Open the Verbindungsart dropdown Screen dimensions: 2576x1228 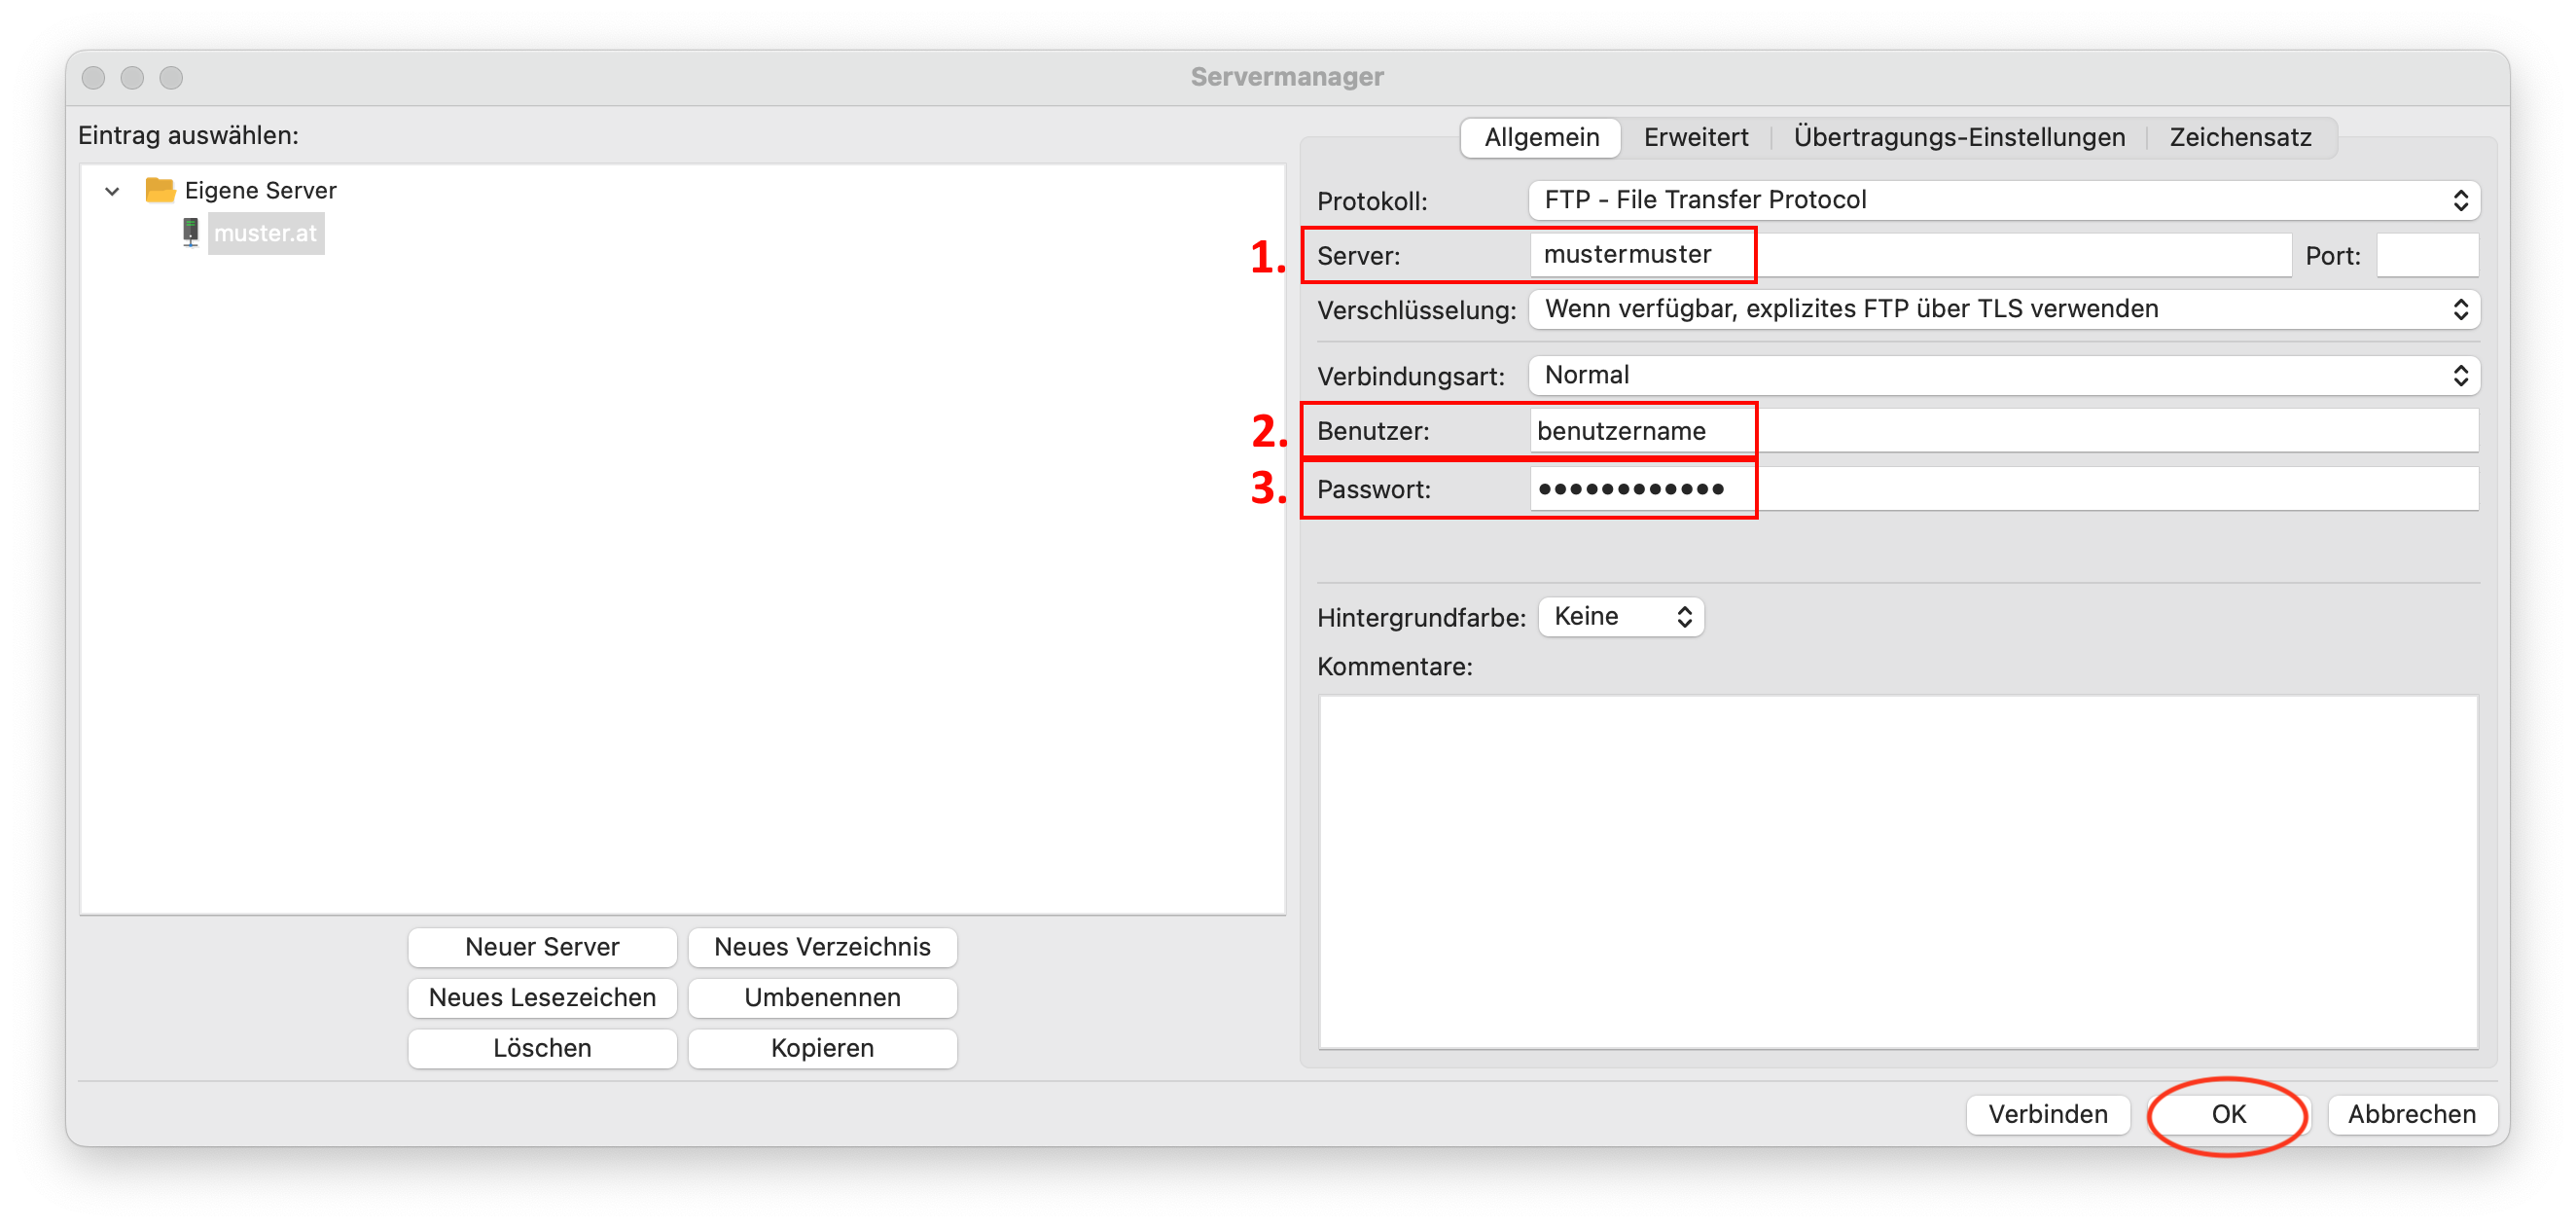click(x=2003, y=375)
